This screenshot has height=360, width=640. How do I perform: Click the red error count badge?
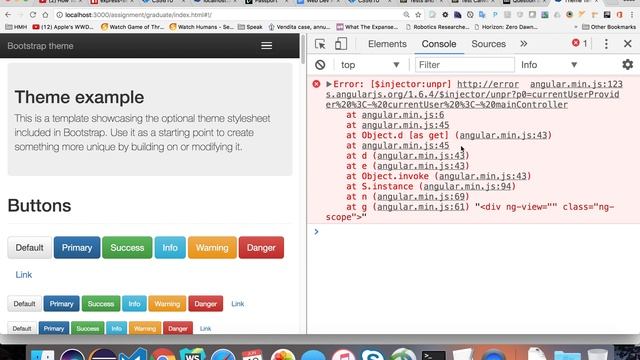580,43
